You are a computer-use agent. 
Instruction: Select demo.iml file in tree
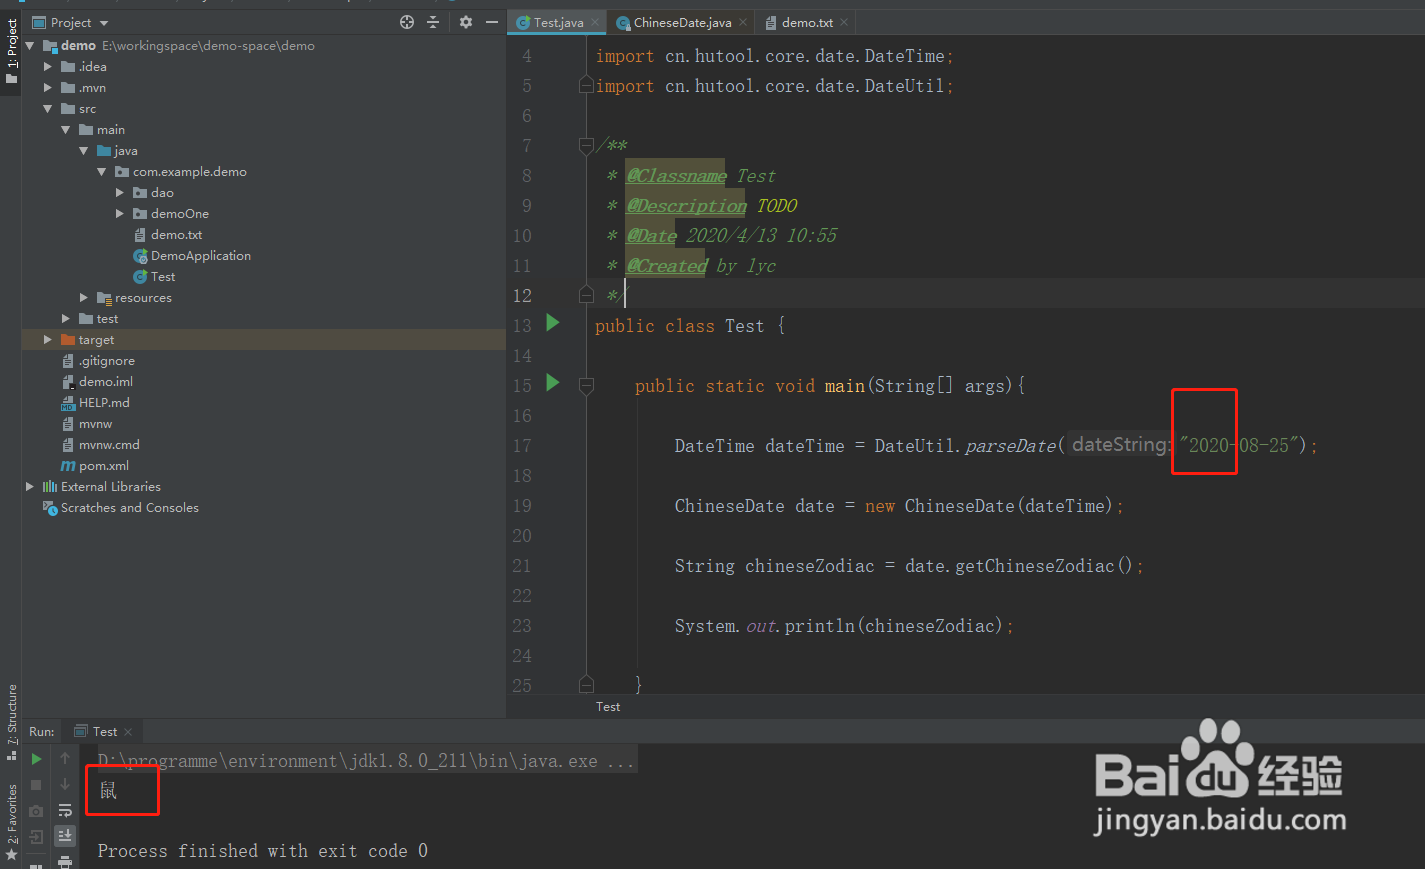[105, 382]
